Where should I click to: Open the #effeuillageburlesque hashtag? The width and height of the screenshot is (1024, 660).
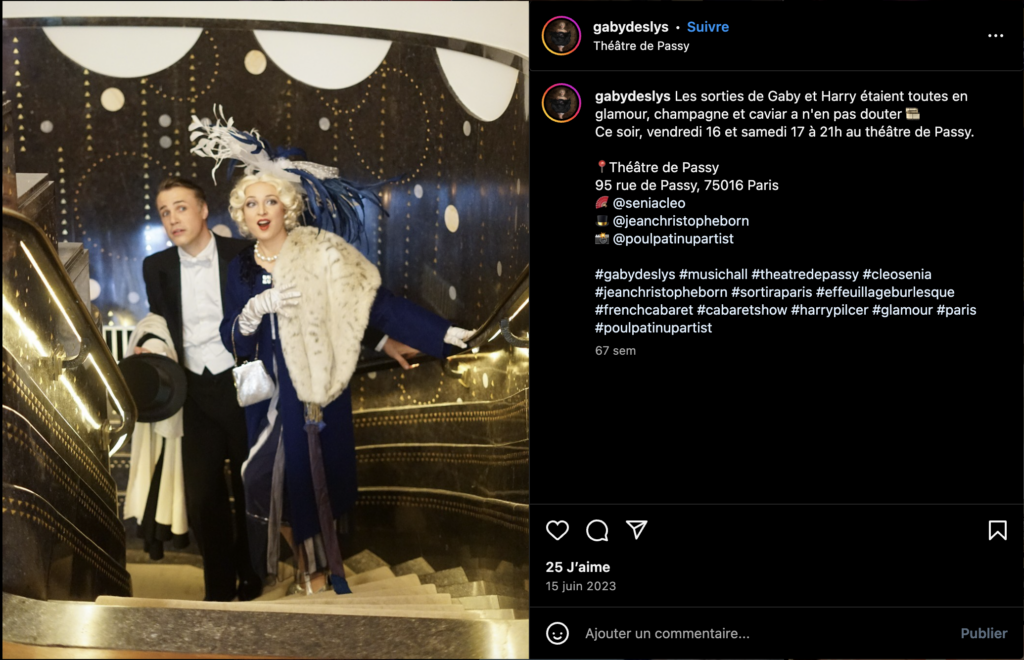coord(885,292)
